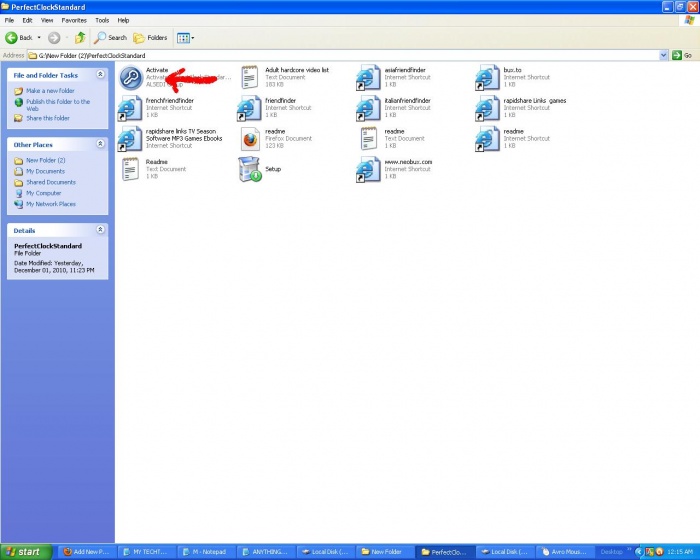
Task: Switch to New Folder taskbar button
Action: tap(384, 552)
